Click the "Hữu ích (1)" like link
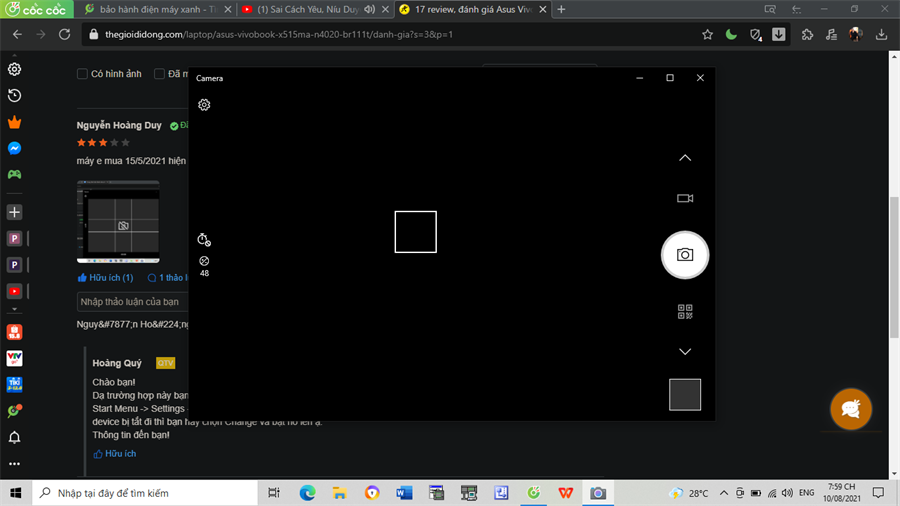This screenshot has width=900, height=506. [x=106, y=278]
